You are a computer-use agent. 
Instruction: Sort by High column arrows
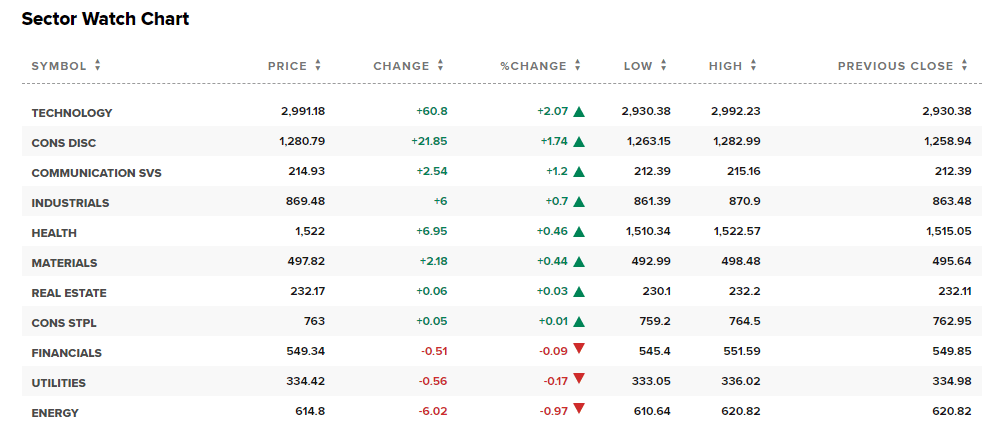[x=753, y=66]
